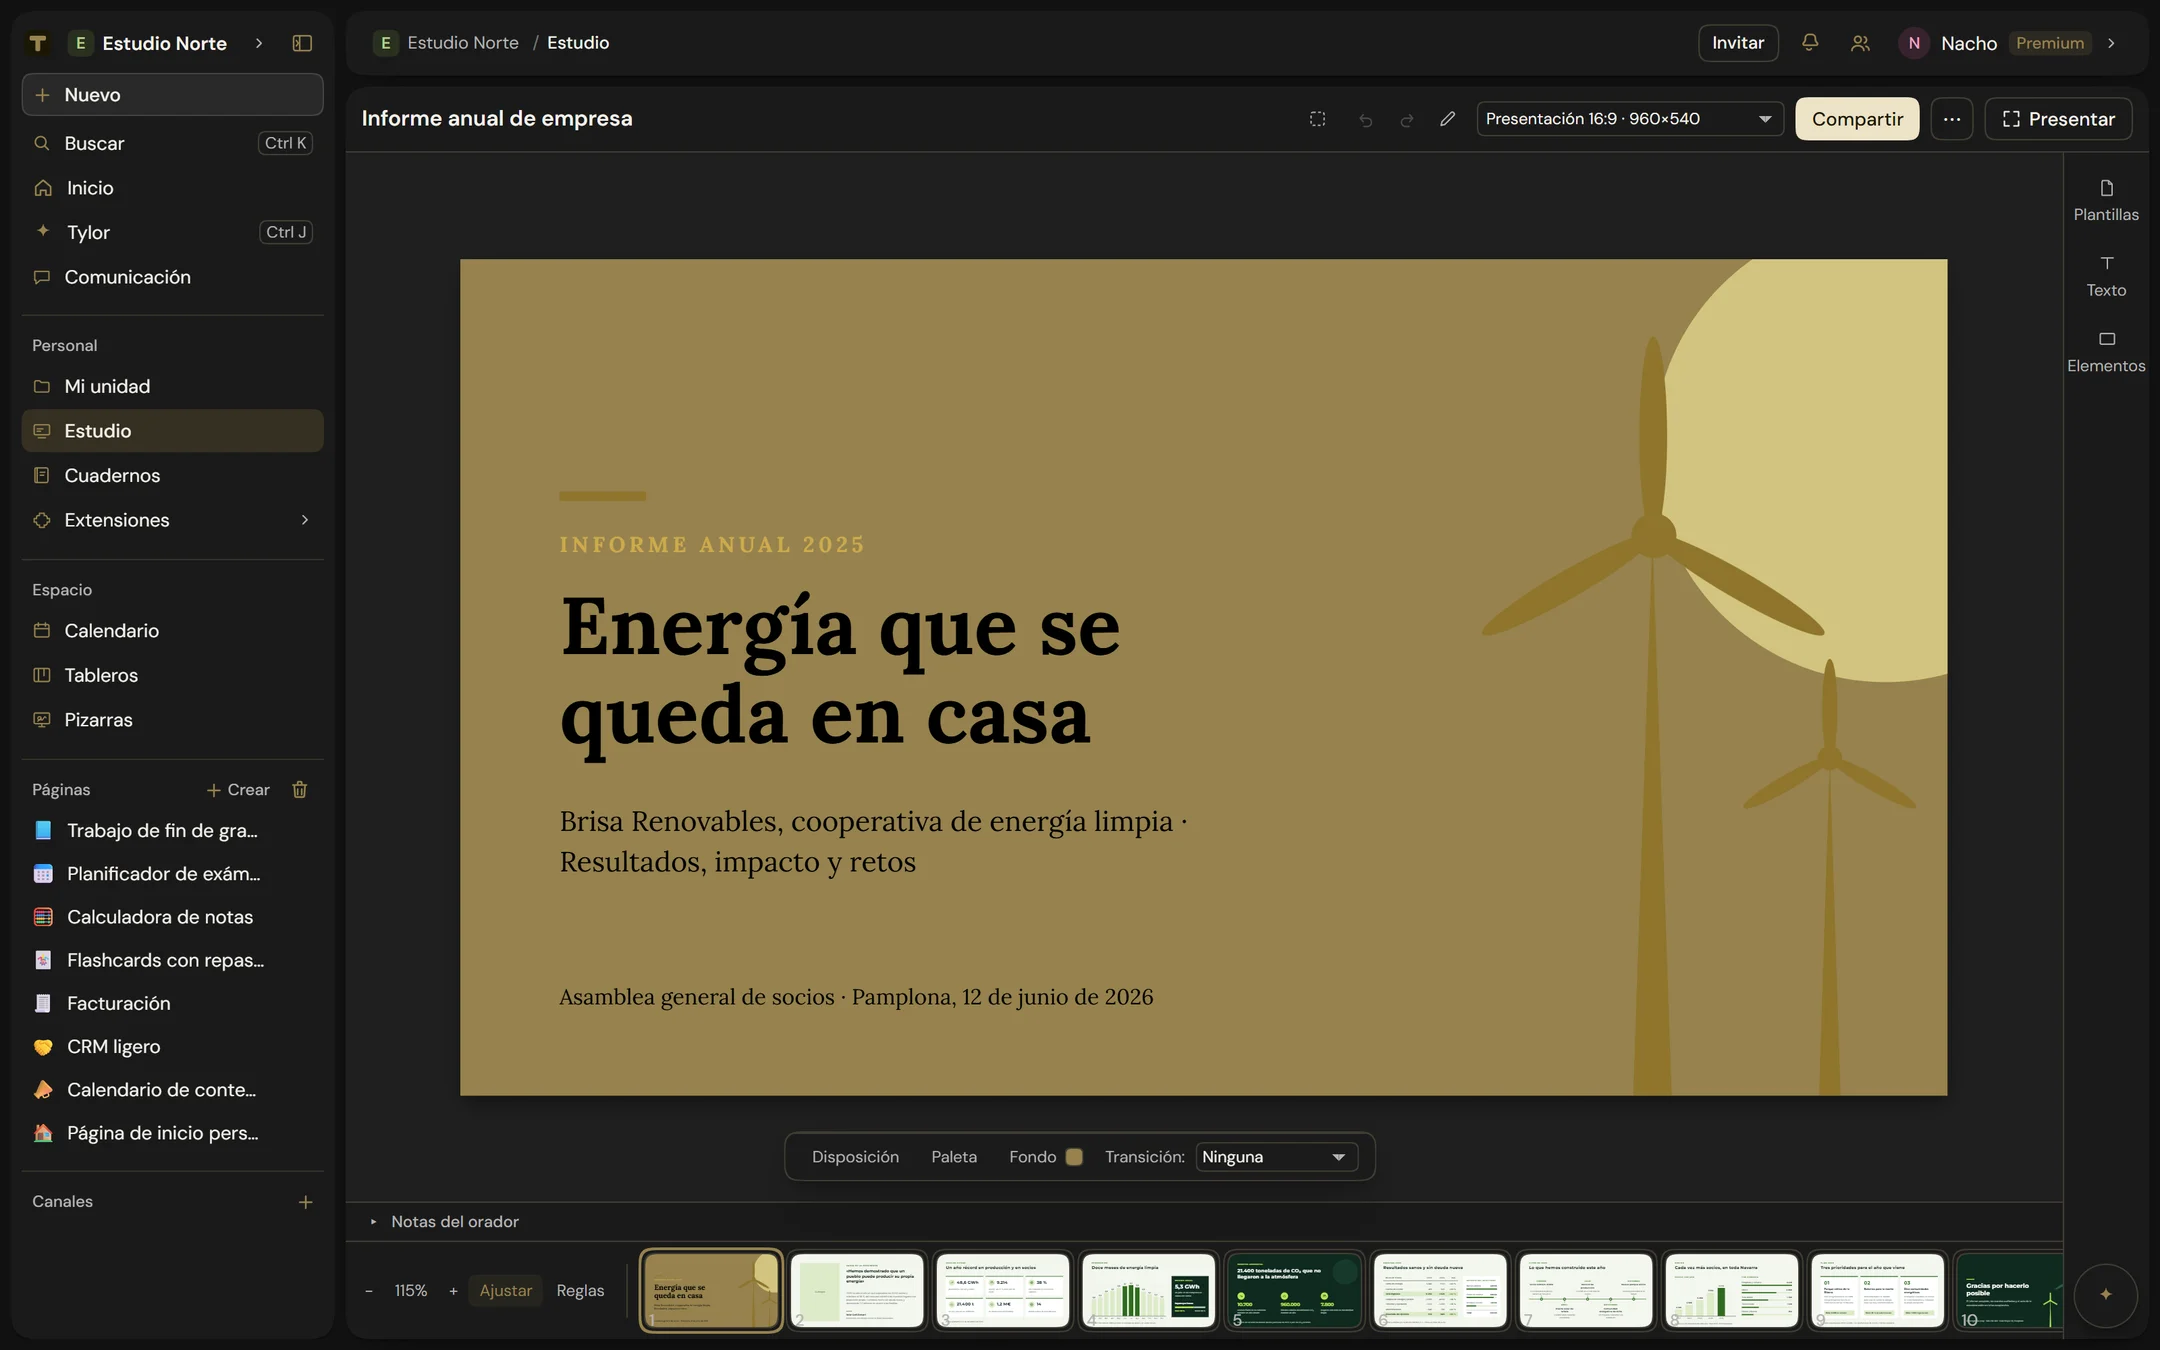The image size is (2160, 1350).
Task: Click the Nuevo button
Action: click(x=172, y=95)
